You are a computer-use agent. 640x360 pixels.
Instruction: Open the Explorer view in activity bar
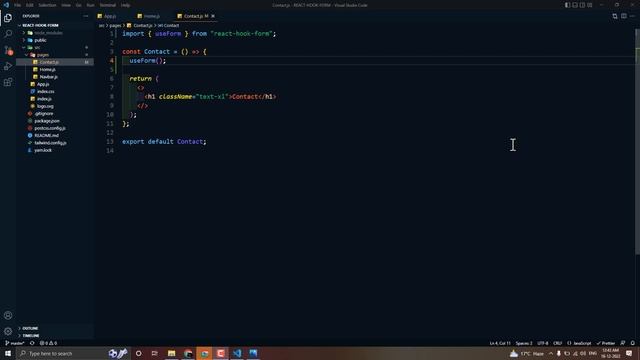click(8, 18)
